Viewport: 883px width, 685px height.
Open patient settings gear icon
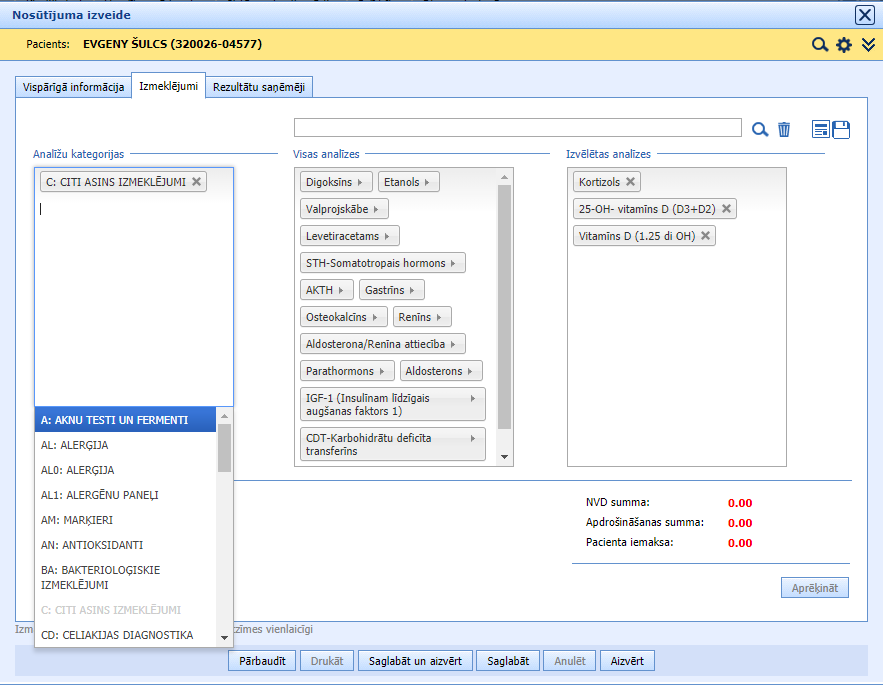point(844,45)
